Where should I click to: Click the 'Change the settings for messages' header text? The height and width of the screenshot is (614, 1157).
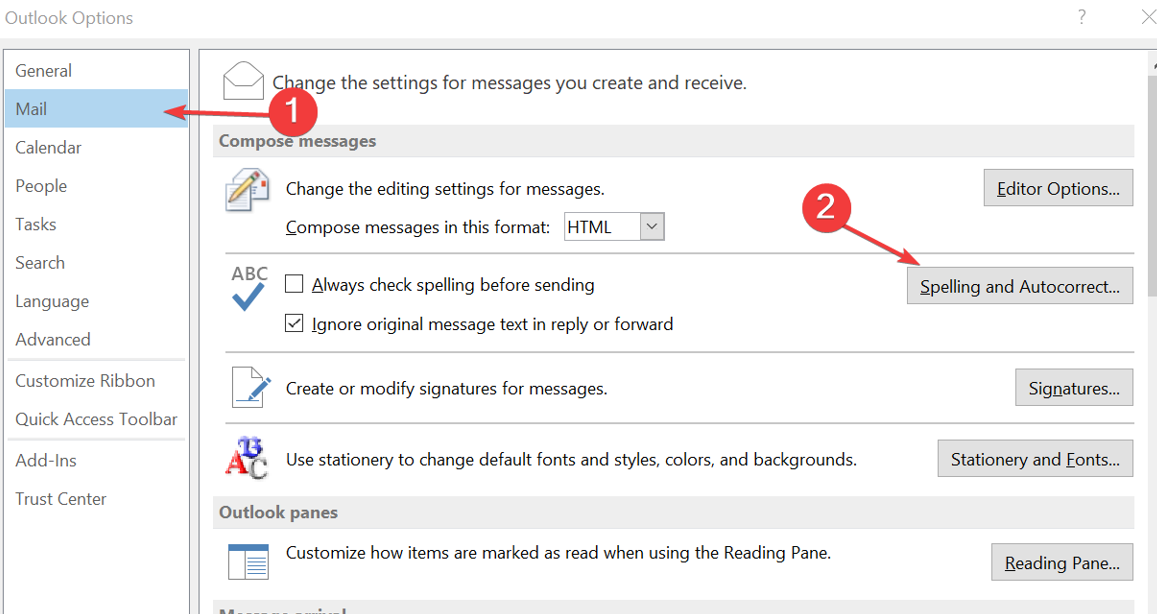[x=509, y=83]
